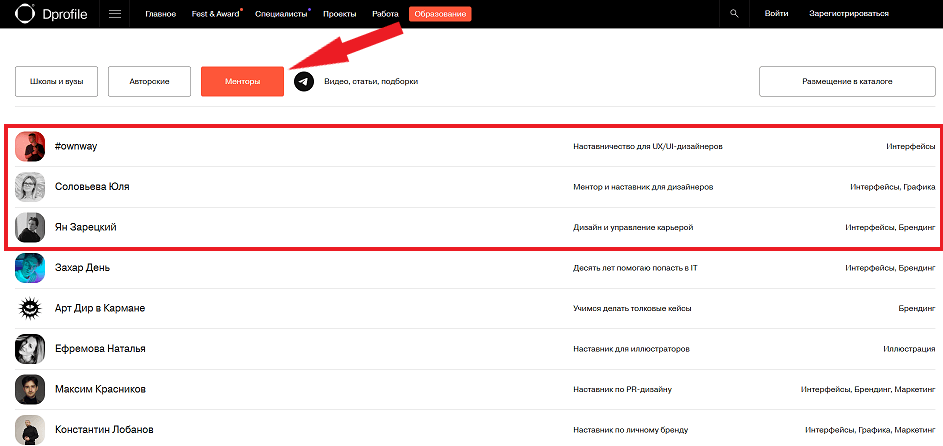Click Интерфейсы, Брендинг, Маркетинг tags
943x446 pixels.
[x=868, y=389]
